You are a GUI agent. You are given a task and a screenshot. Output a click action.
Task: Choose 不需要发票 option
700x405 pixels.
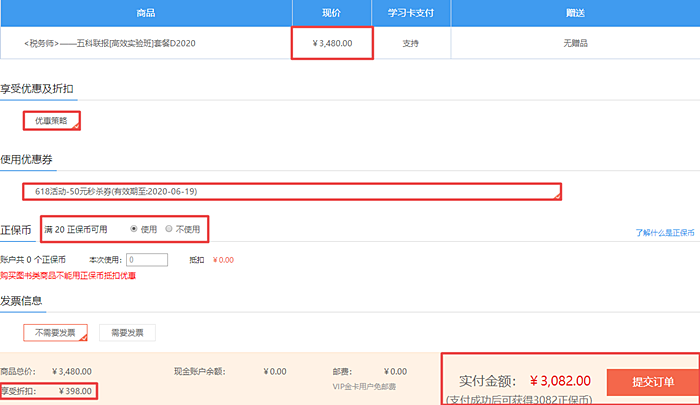click(x=55, y=333)
